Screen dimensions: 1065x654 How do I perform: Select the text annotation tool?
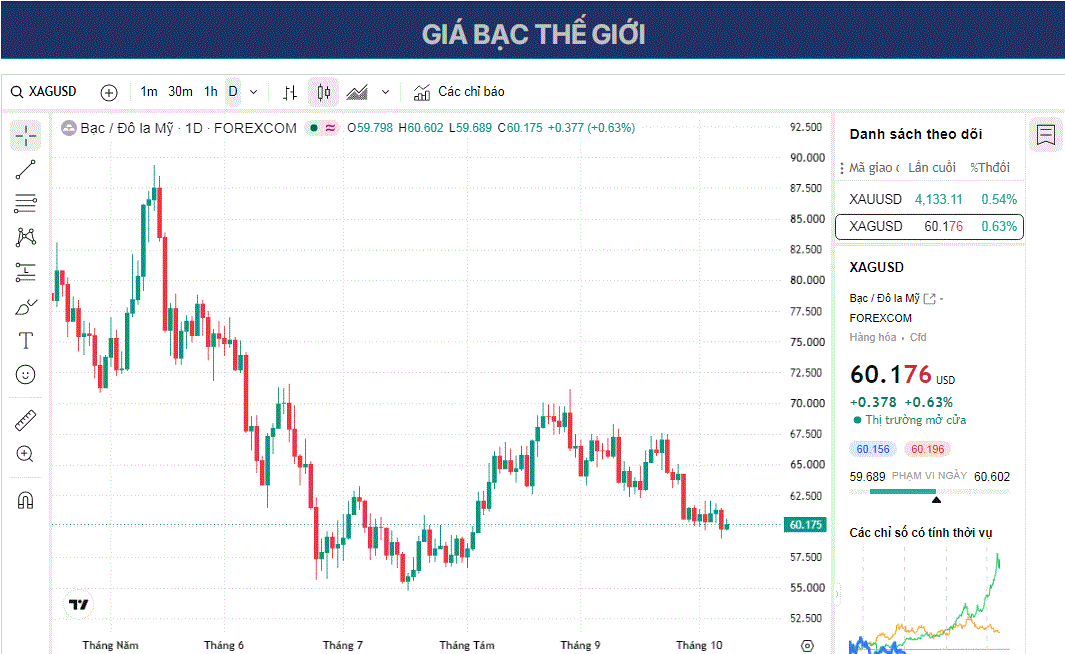[26, 340]
